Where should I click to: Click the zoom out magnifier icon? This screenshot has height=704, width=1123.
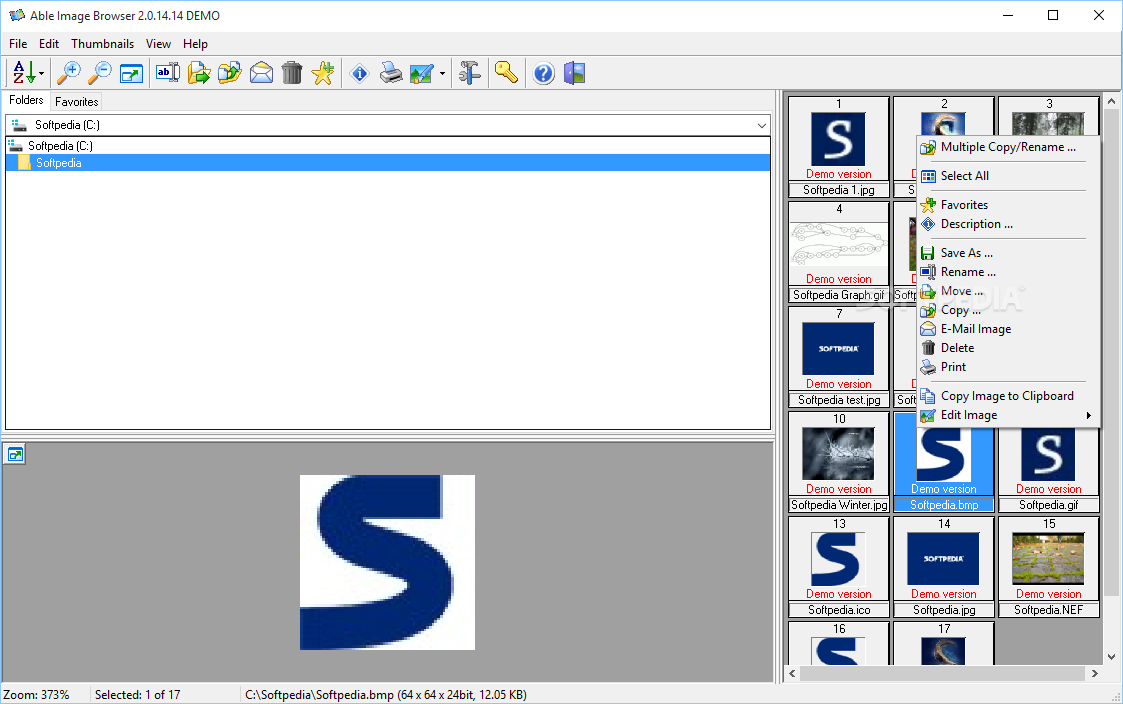[100, 73]
